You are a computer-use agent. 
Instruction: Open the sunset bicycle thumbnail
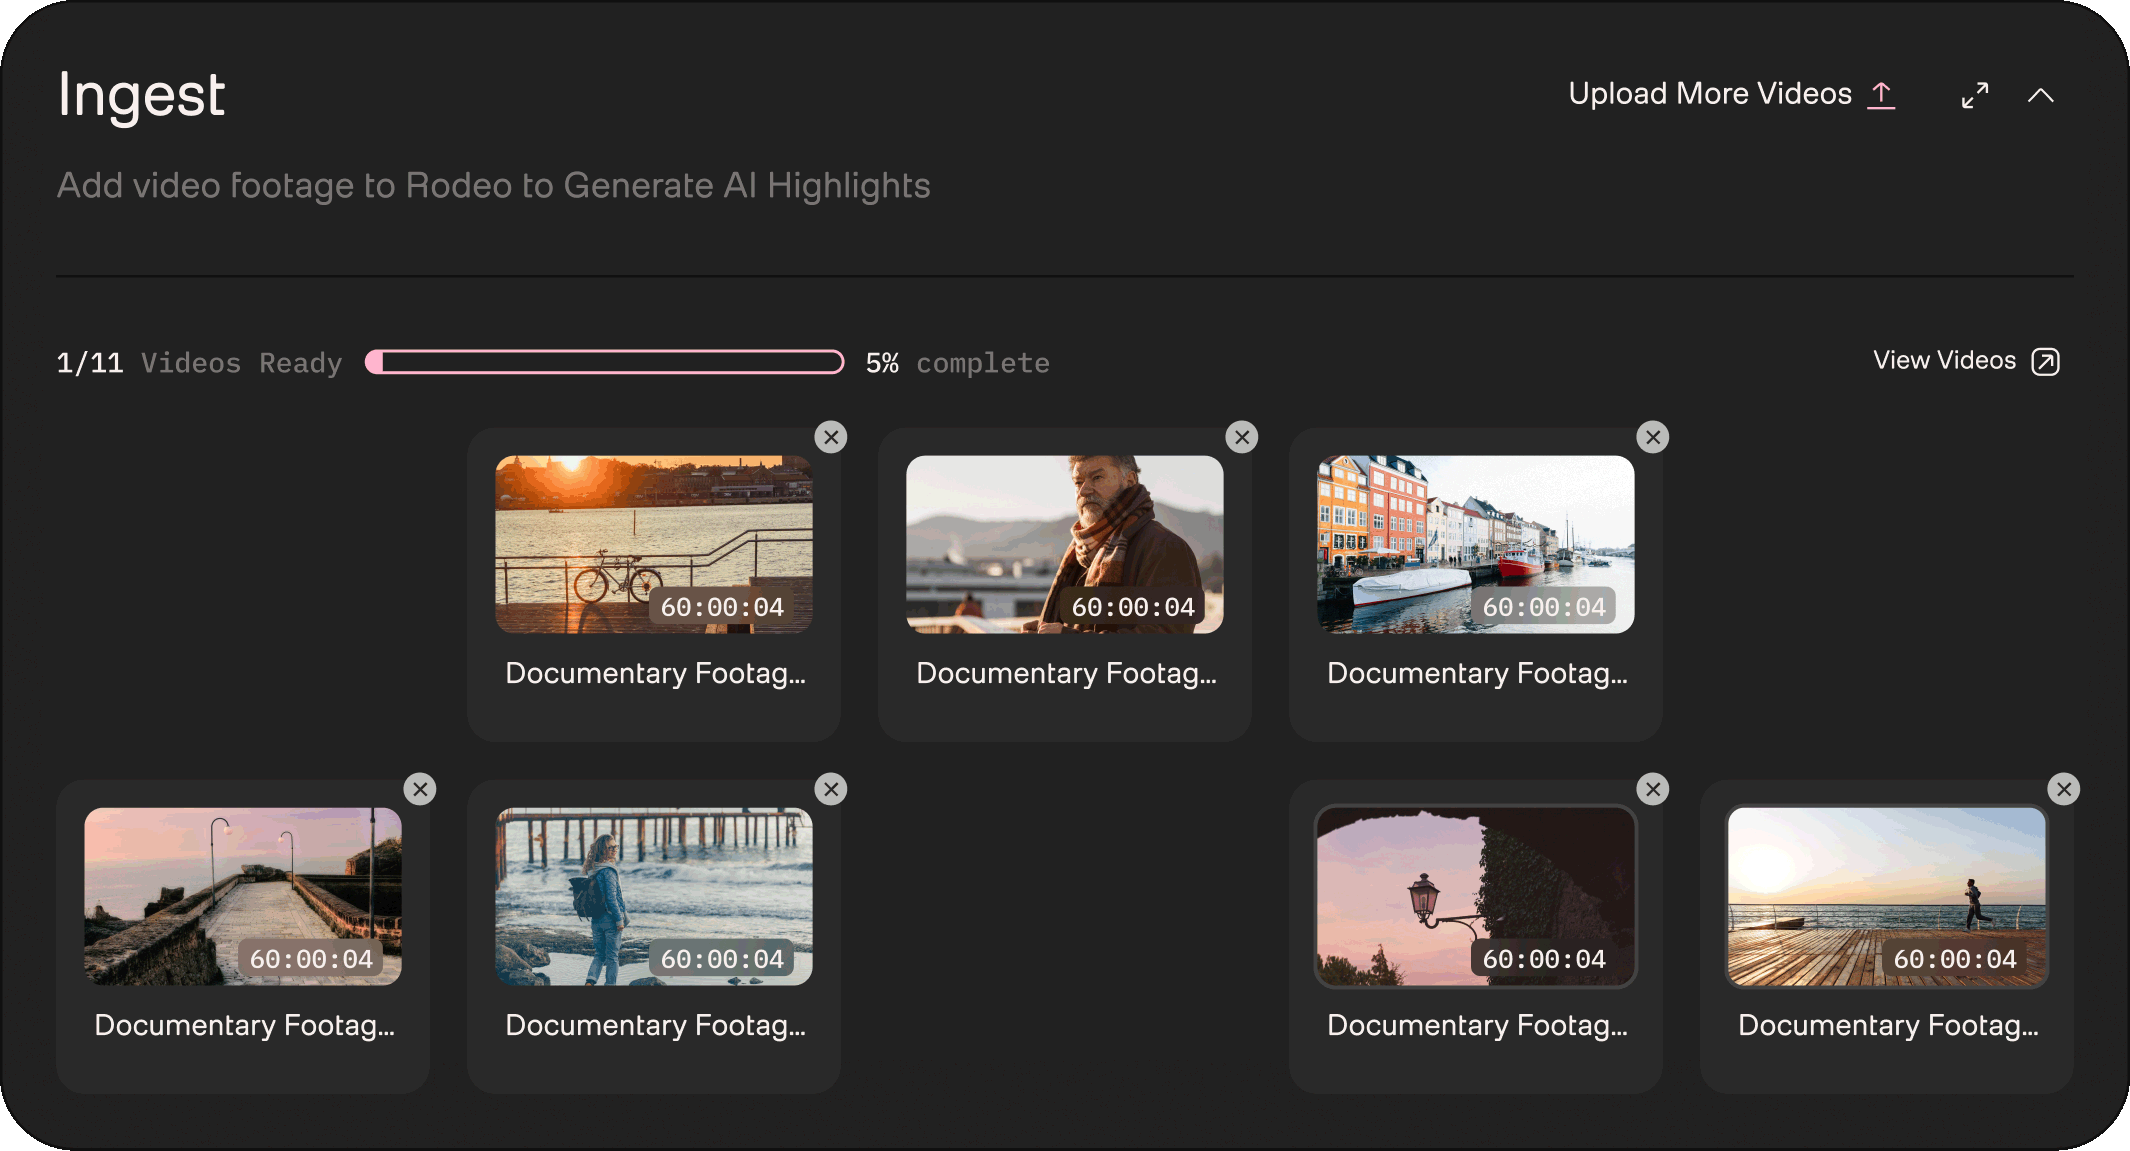point(654,544)
